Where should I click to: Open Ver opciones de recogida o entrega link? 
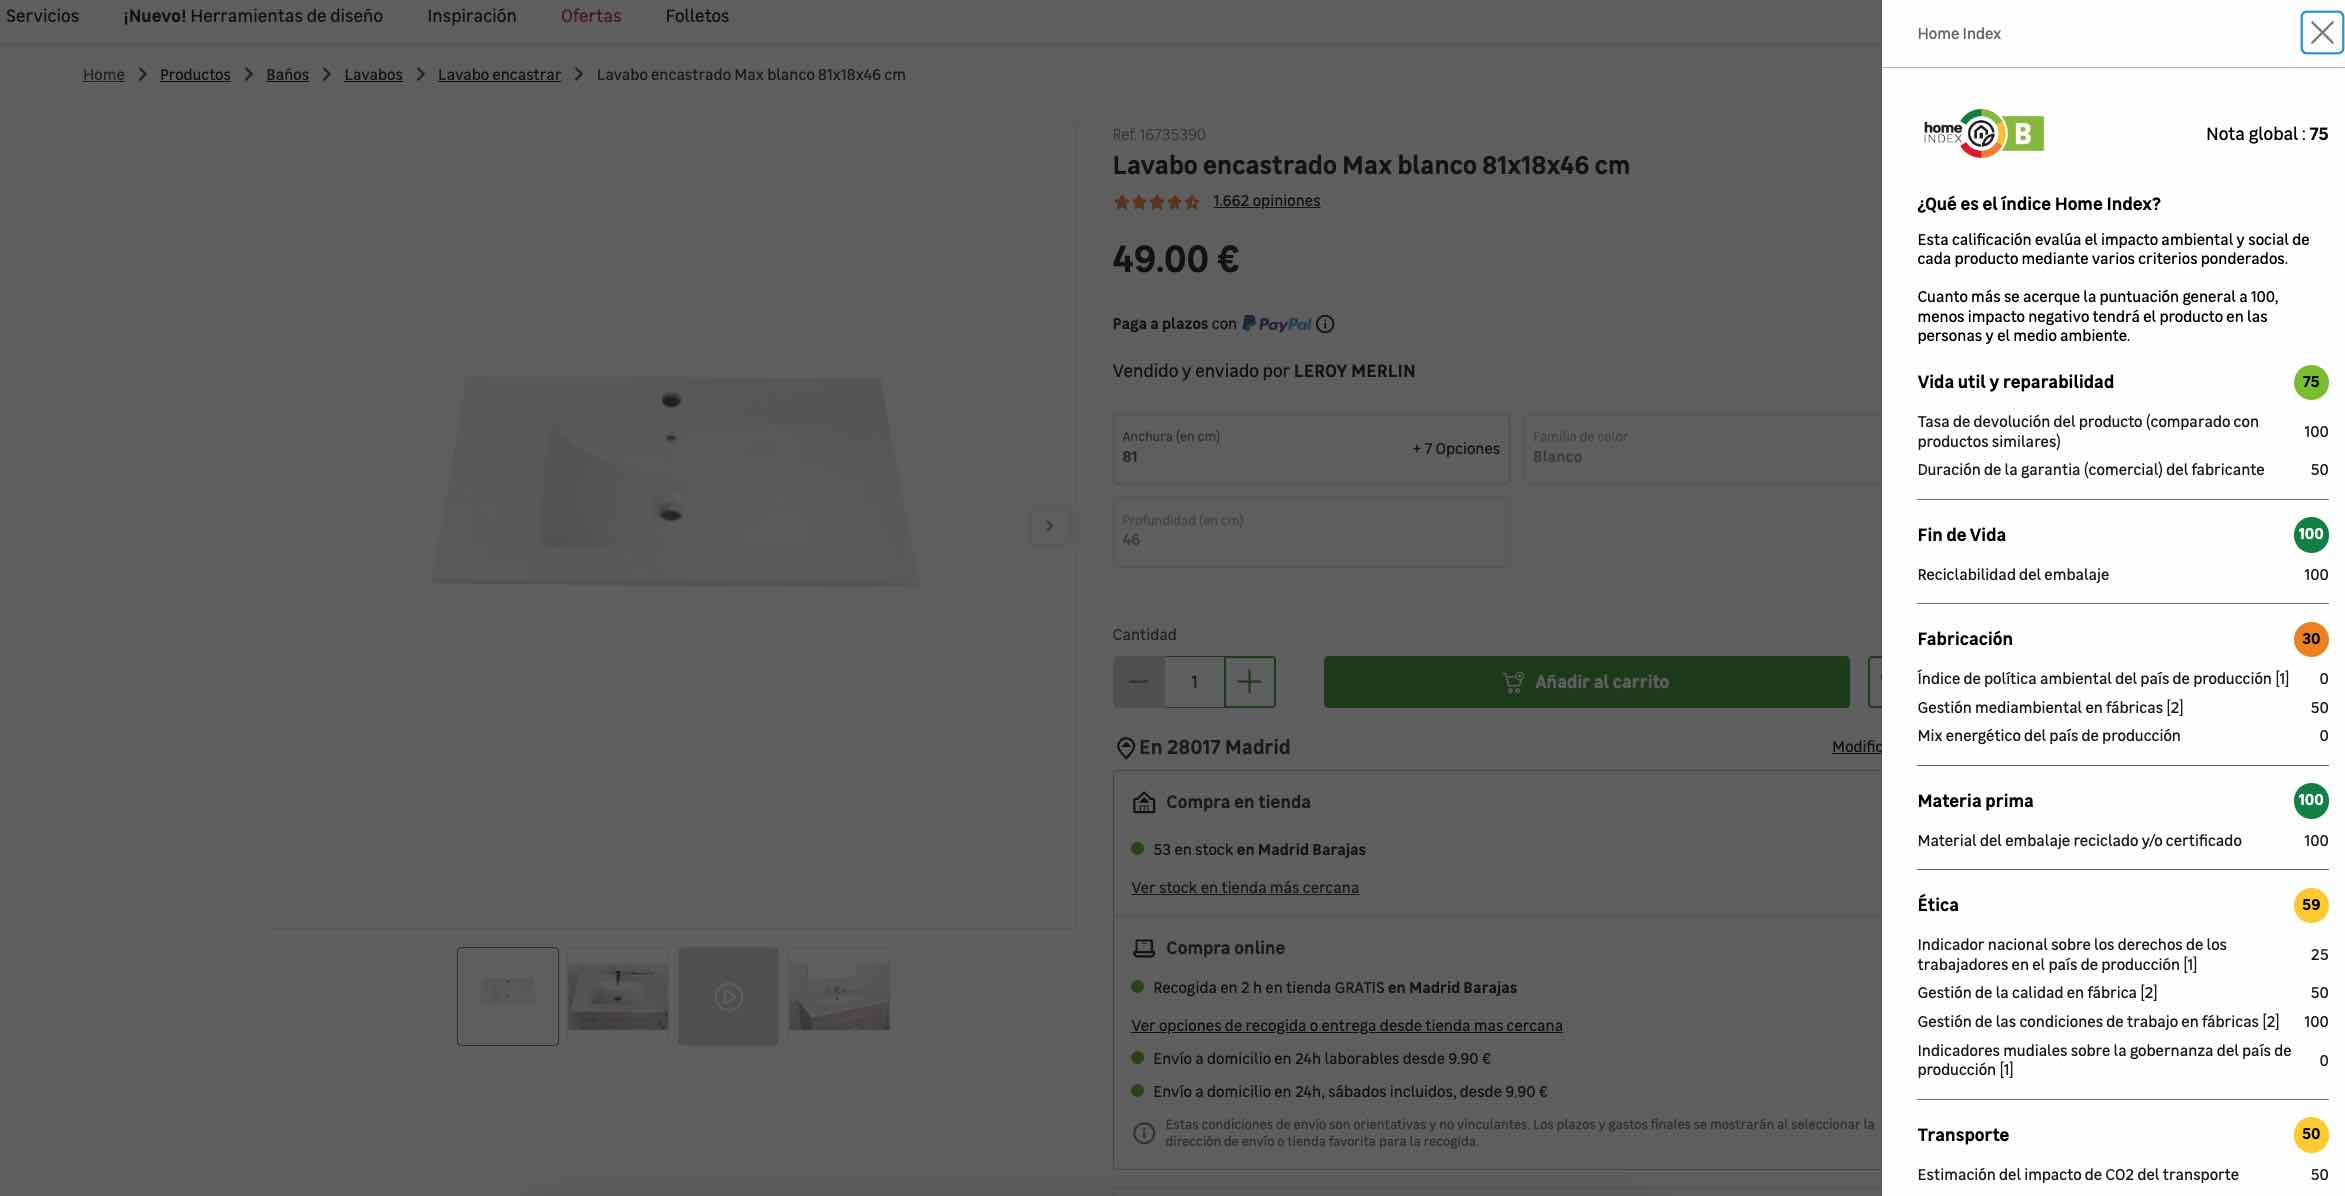point(1347,1026)
